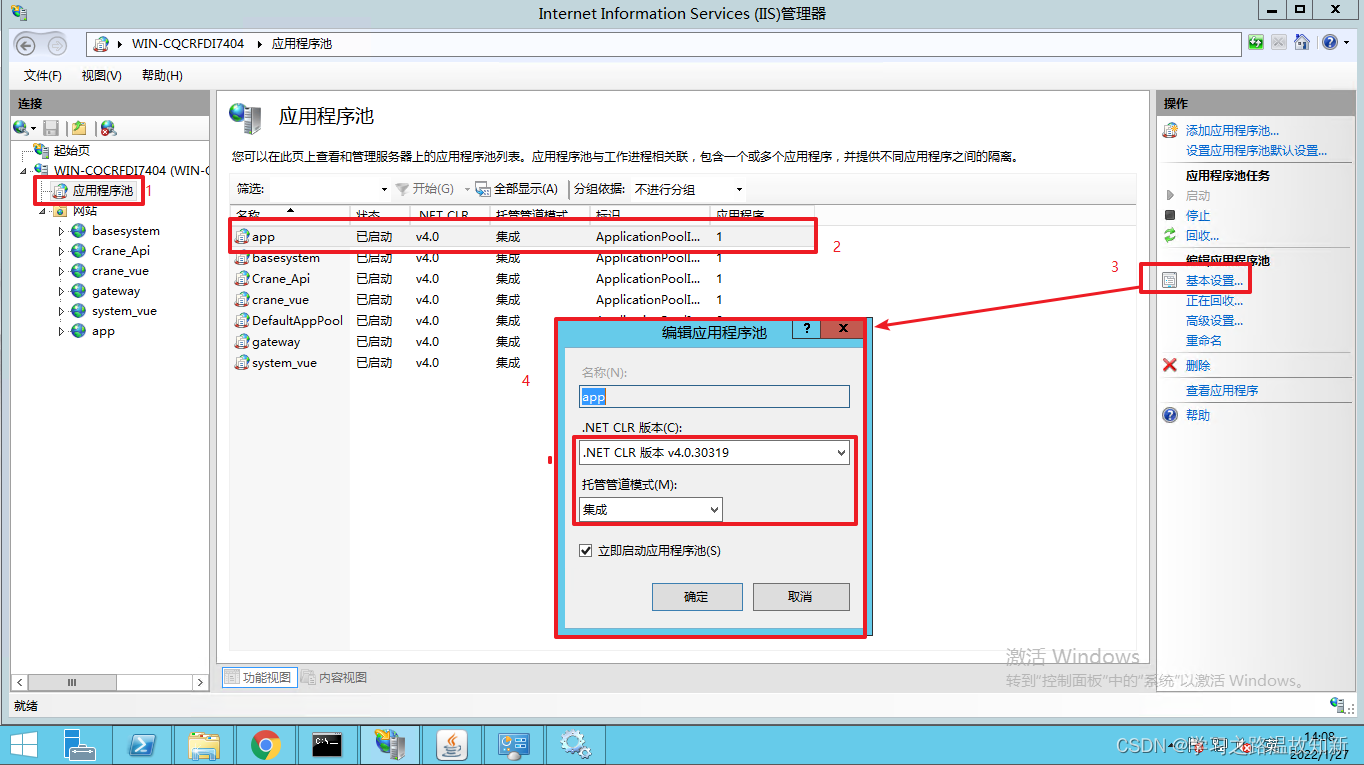Click the dialog help question mark button
This screenshot has width=1364, height=765.
coord(806,329)
